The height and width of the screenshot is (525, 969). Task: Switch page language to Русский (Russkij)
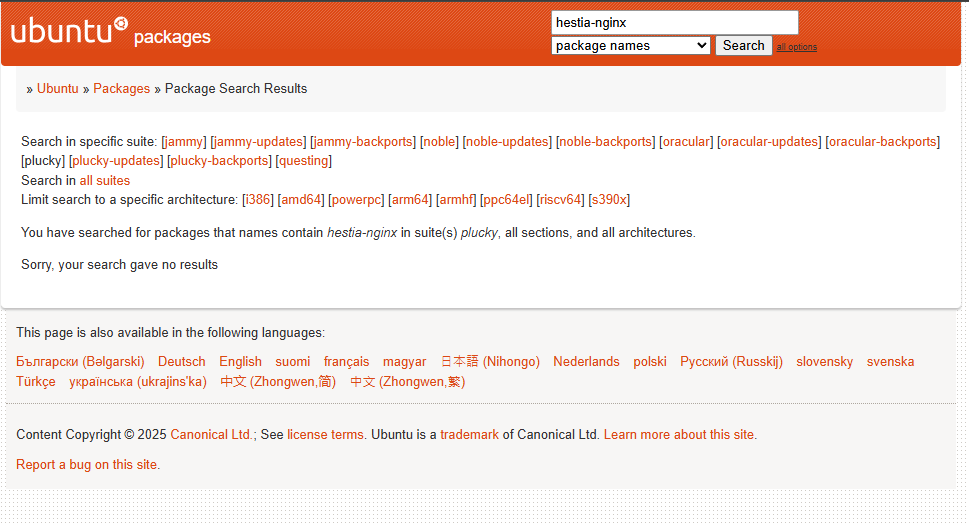coord(732,361)
